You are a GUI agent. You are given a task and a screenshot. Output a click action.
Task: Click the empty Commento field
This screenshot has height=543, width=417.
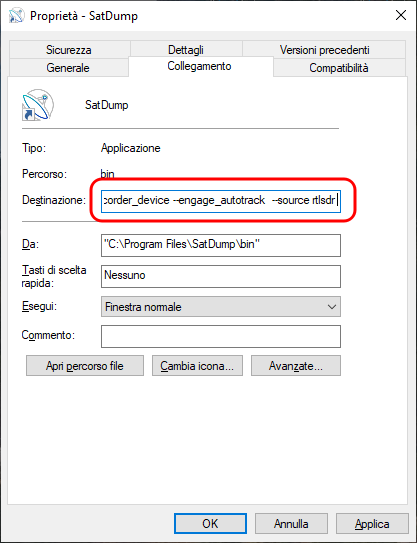pos(221,336)
